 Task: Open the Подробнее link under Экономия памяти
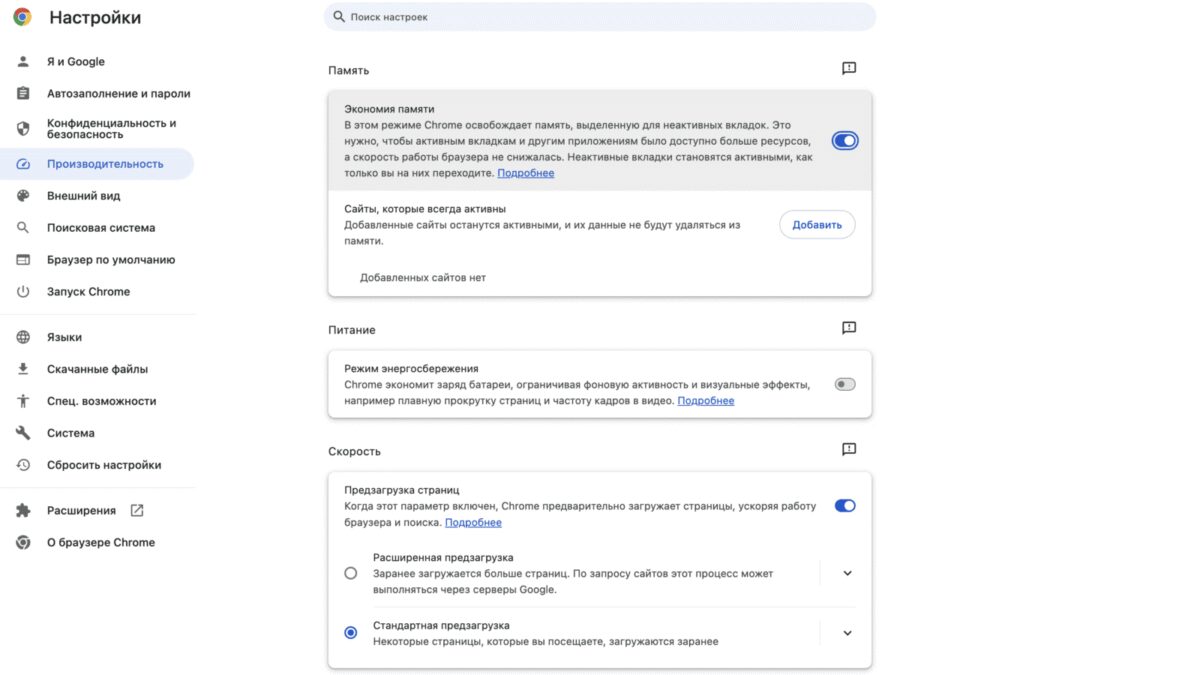(525, 172)
